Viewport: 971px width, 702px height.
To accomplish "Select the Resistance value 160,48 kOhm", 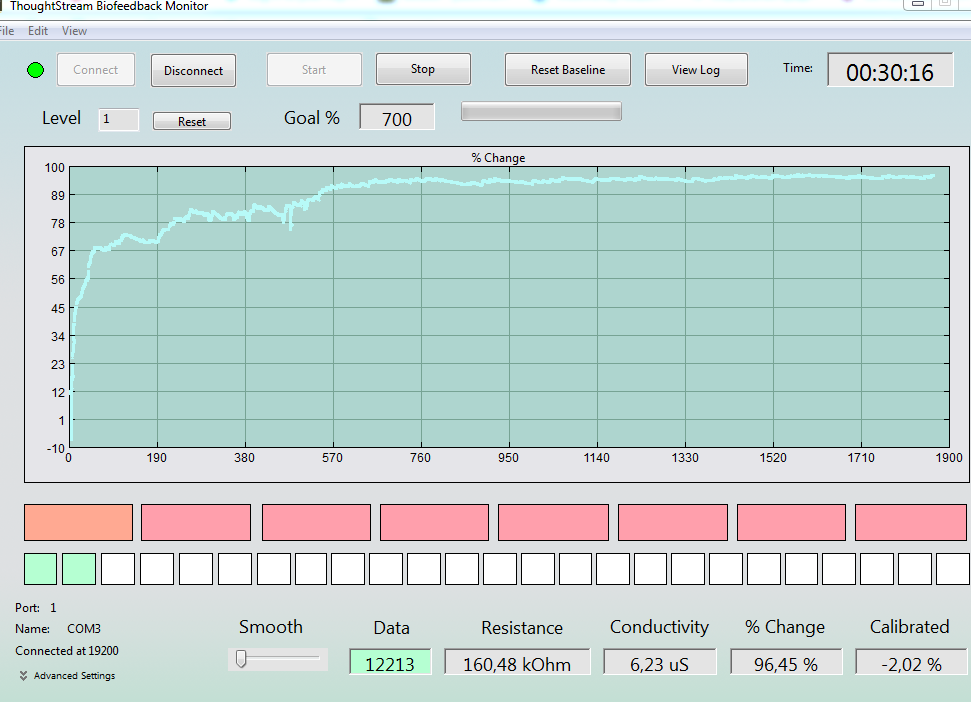I will pyautogui.click(x=517, y=663).
